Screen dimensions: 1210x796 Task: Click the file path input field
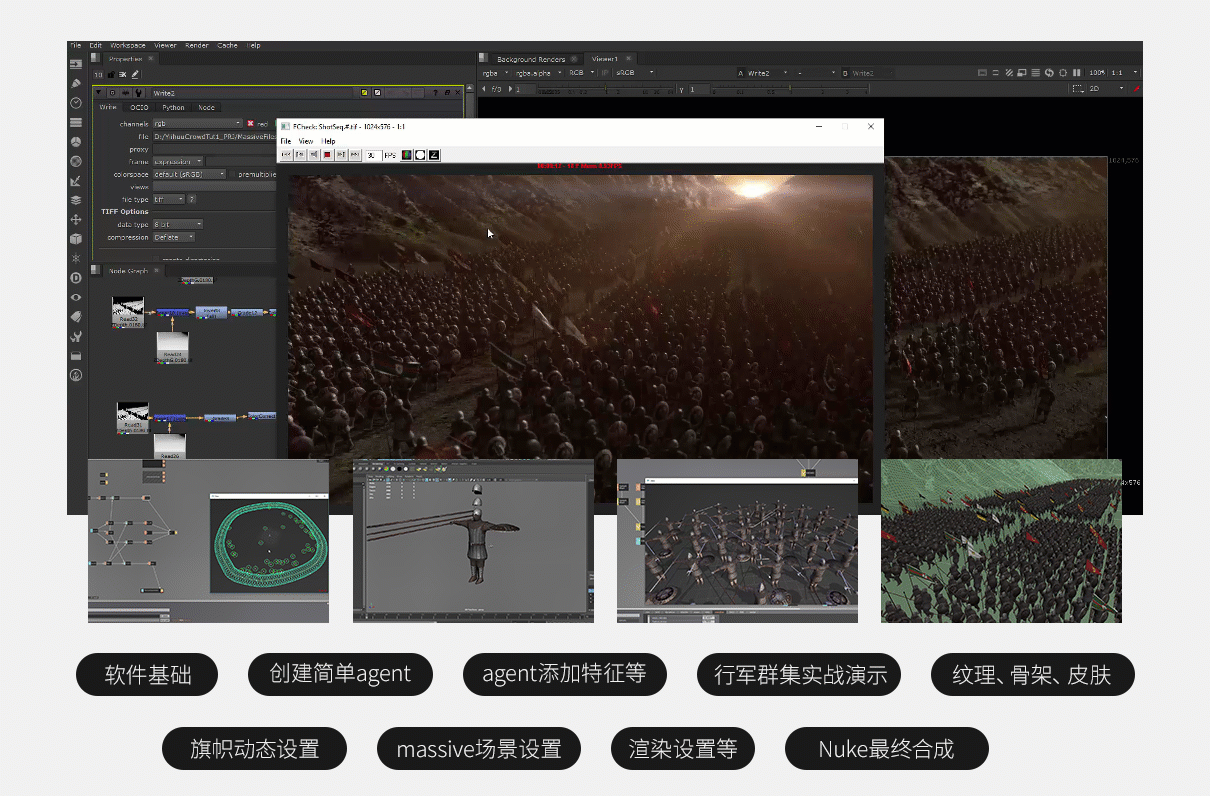click(x=214, y=136)
